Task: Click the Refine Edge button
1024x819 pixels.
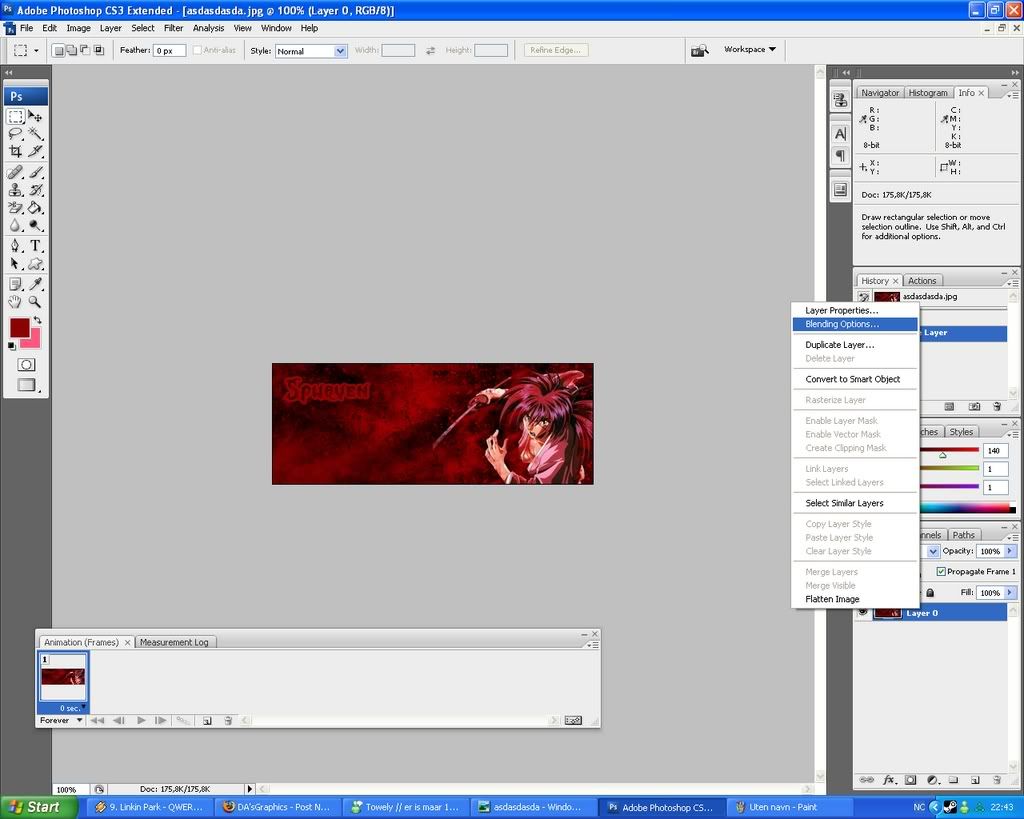Action: (556, 50)
